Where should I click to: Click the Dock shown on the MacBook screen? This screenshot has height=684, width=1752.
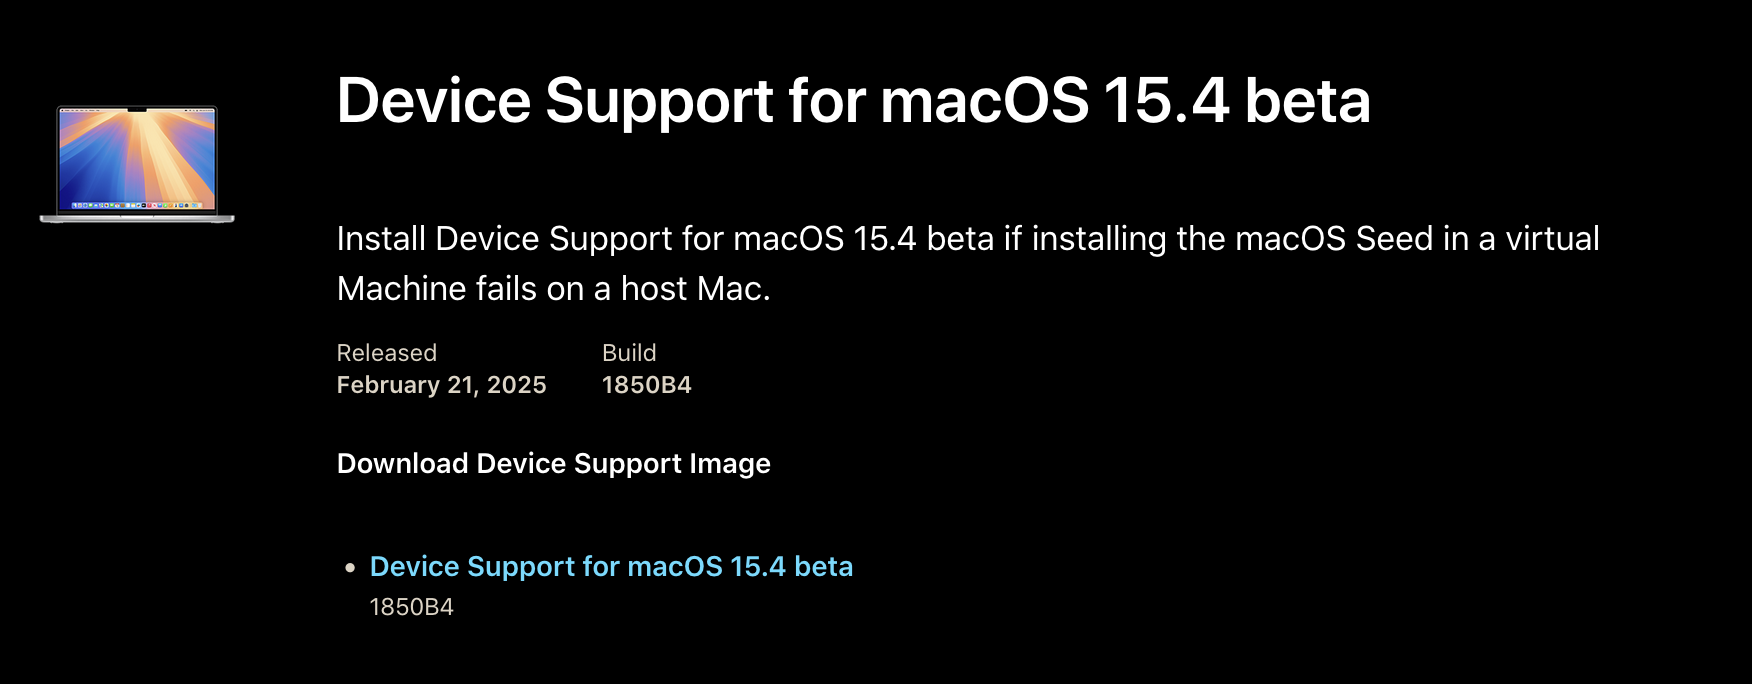point(137,205)
